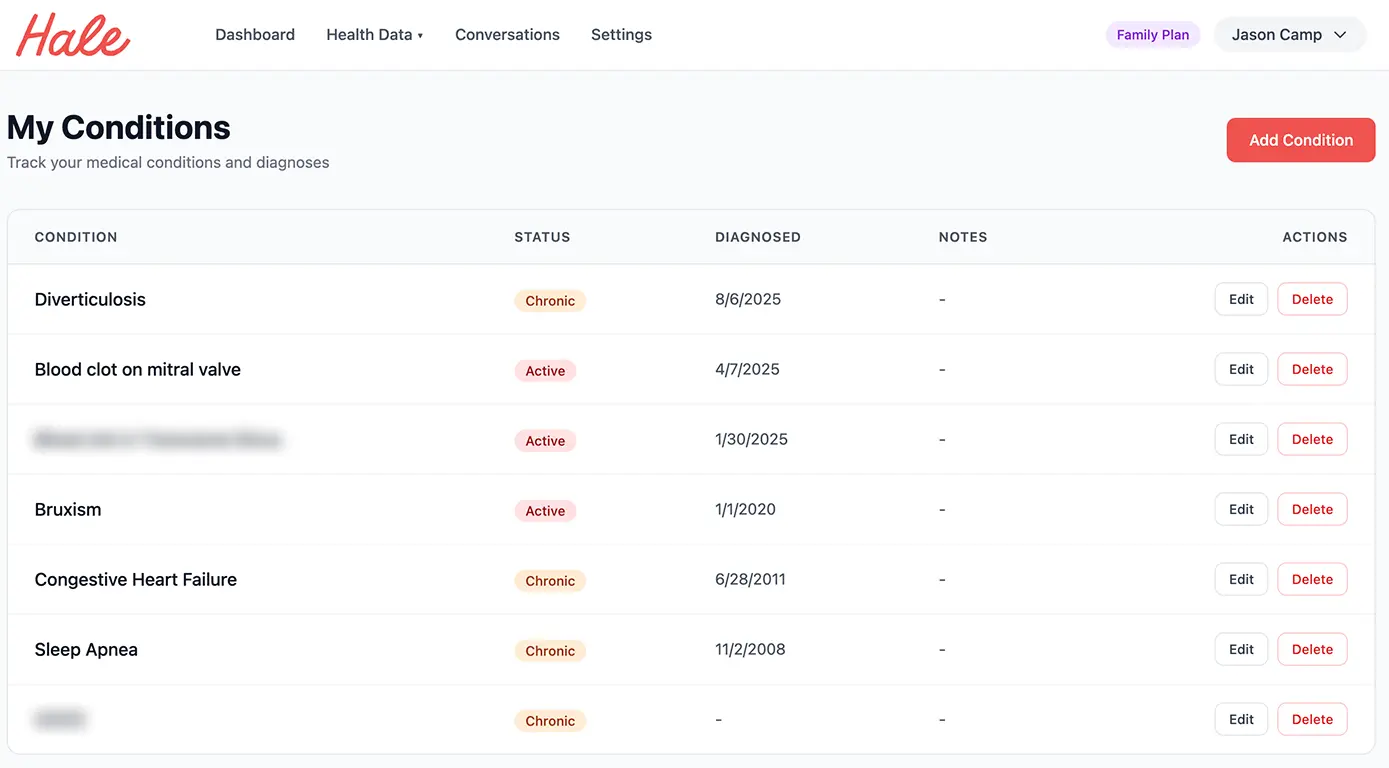Click the Hale logo

pos(73,35)
